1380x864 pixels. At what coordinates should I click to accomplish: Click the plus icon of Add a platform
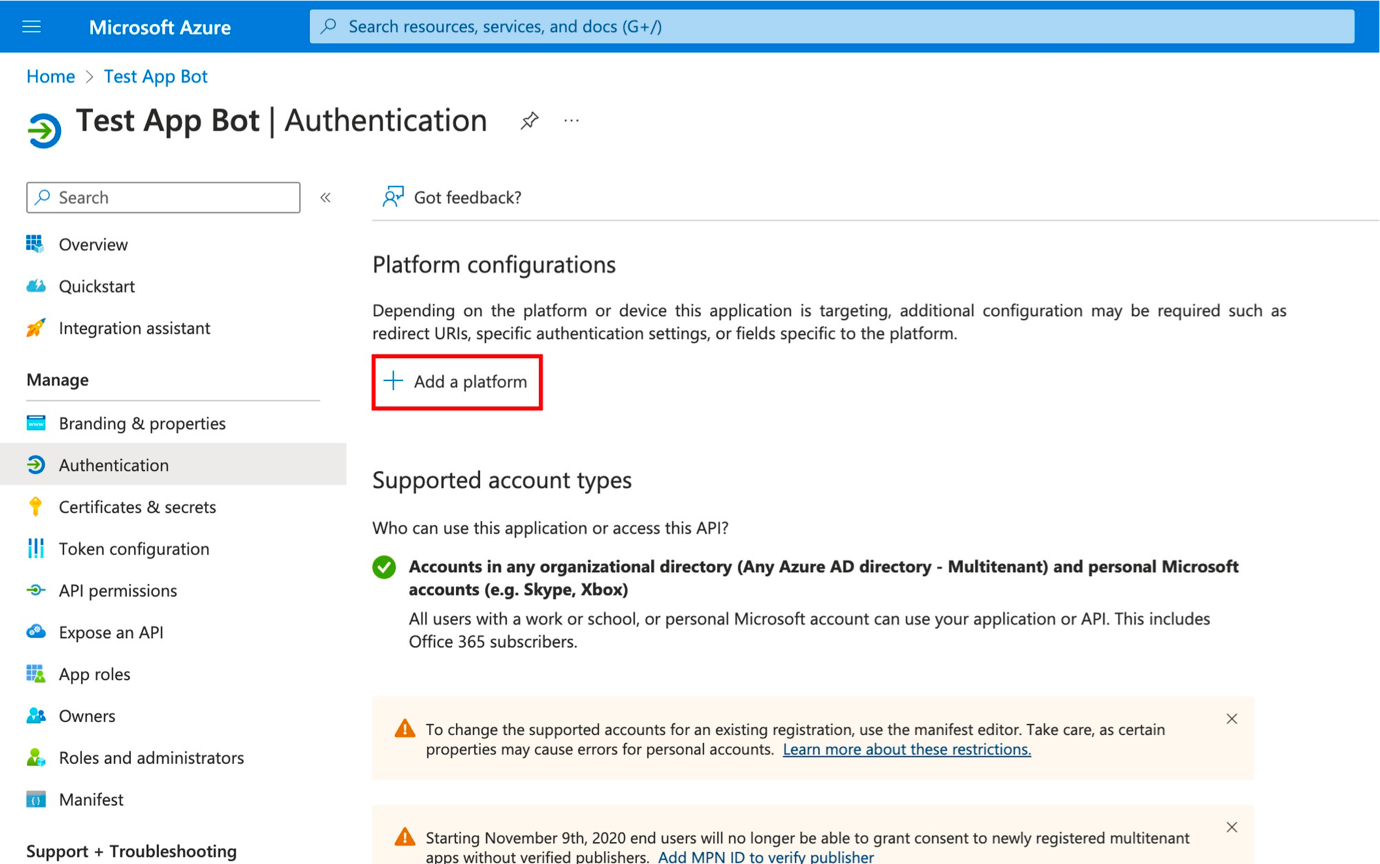tap(393, 381)
